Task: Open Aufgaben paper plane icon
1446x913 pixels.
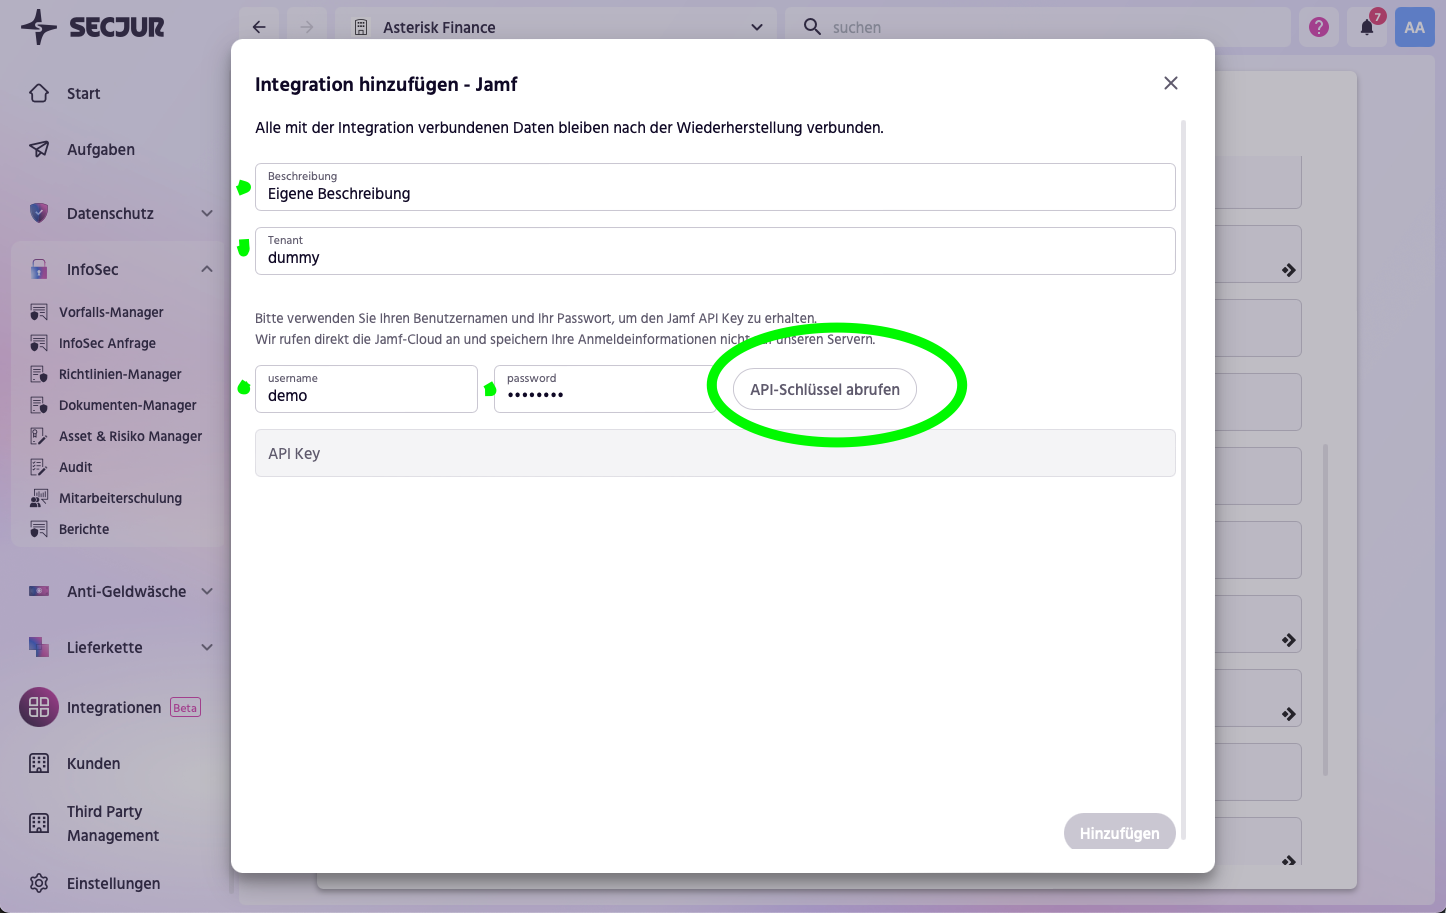Action: pyautogui.click(x=39, y=149)
